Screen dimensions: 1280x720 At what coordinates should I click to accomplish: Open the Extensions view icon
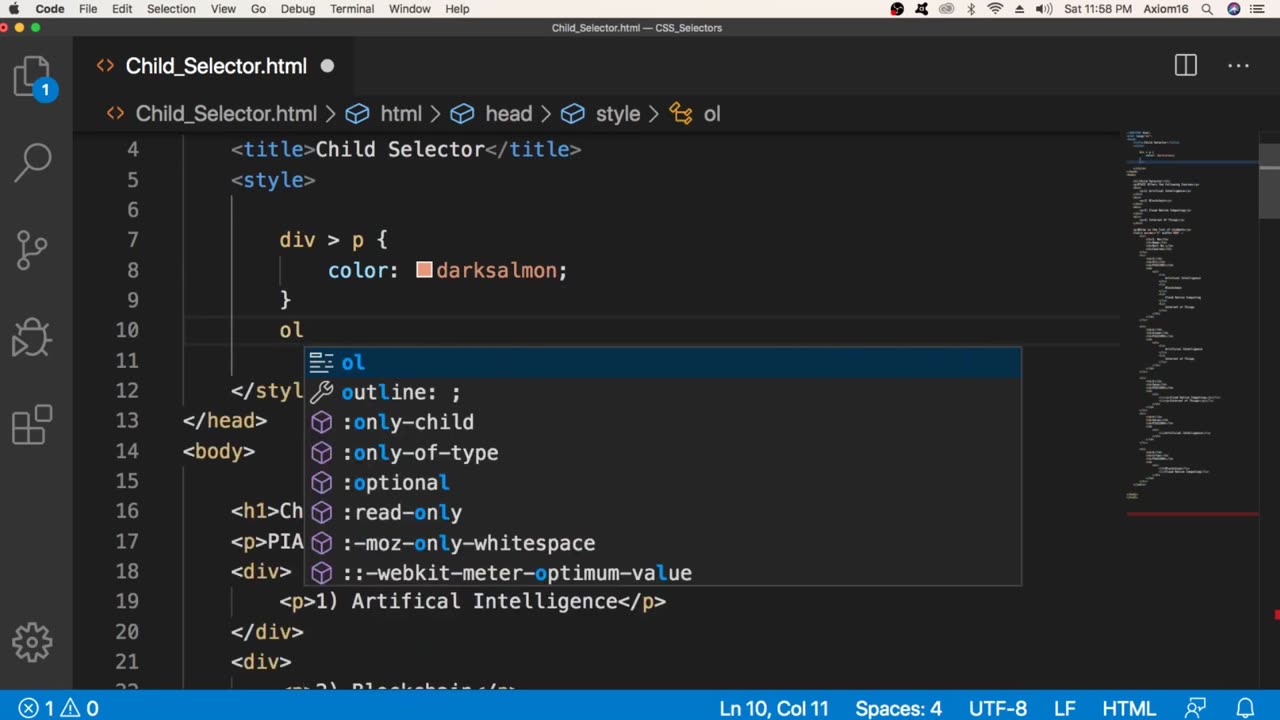[32, 424]
